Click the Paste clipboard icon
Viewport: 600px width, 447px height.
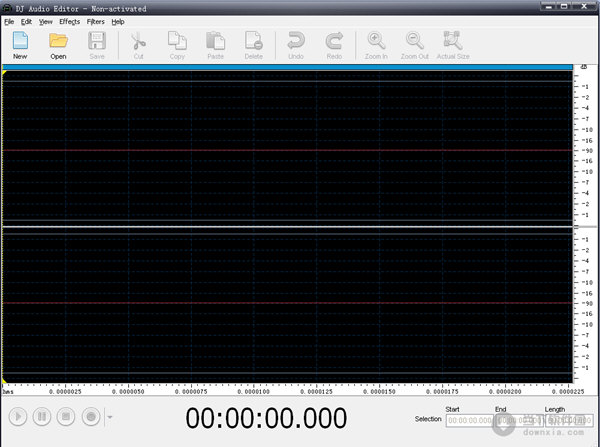tap(215, 44)
